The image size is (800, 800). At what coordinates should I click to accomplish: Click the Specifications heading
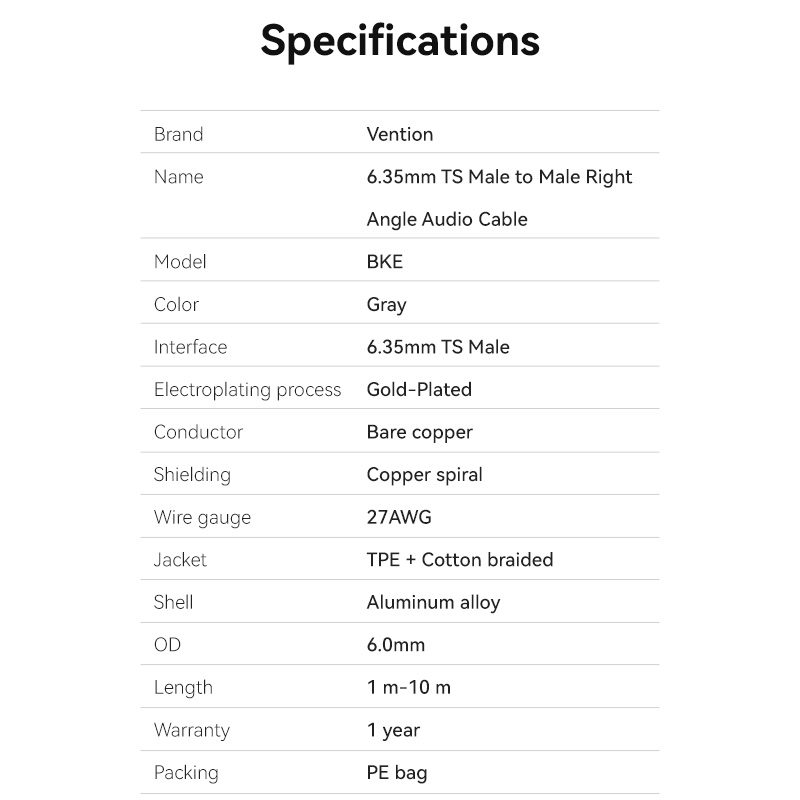click(x=400, y=41)
